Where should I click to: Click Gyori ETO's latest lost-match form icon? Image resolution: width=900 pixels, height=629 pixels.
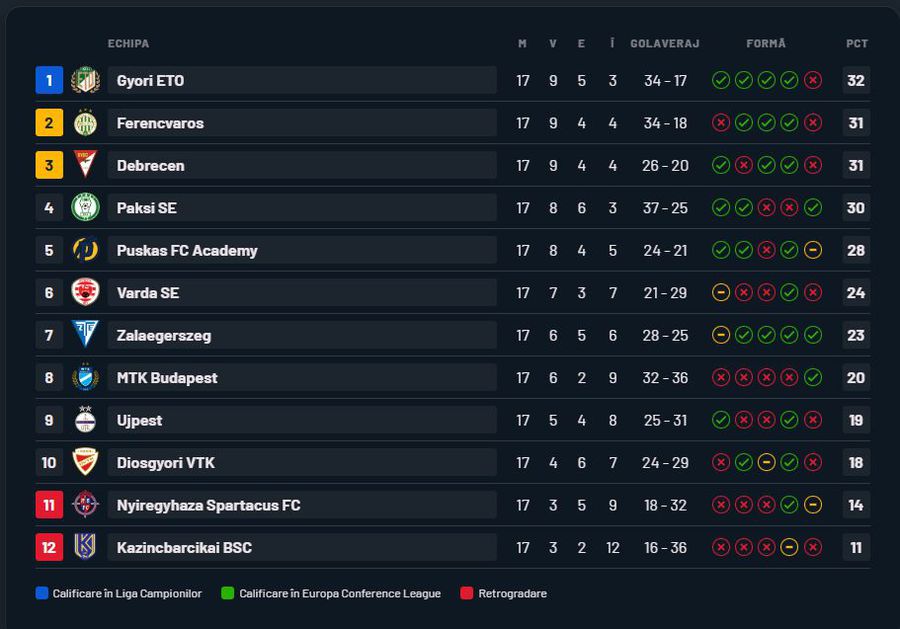[x=813, y=81]
